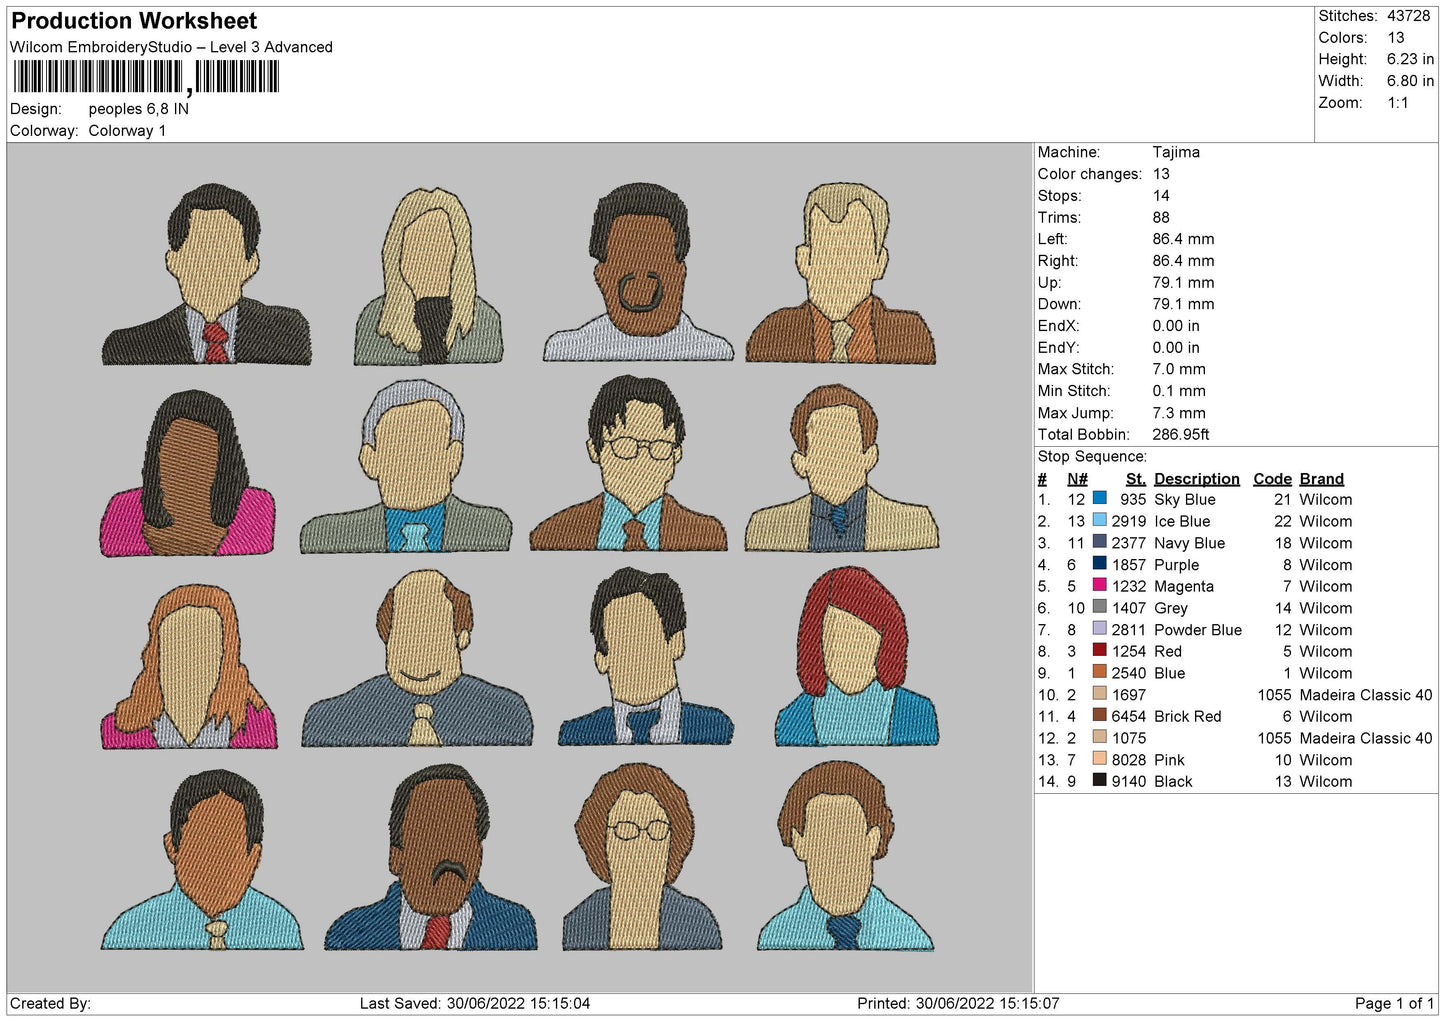Click the Zoom value 1:1

(1397, 103)
